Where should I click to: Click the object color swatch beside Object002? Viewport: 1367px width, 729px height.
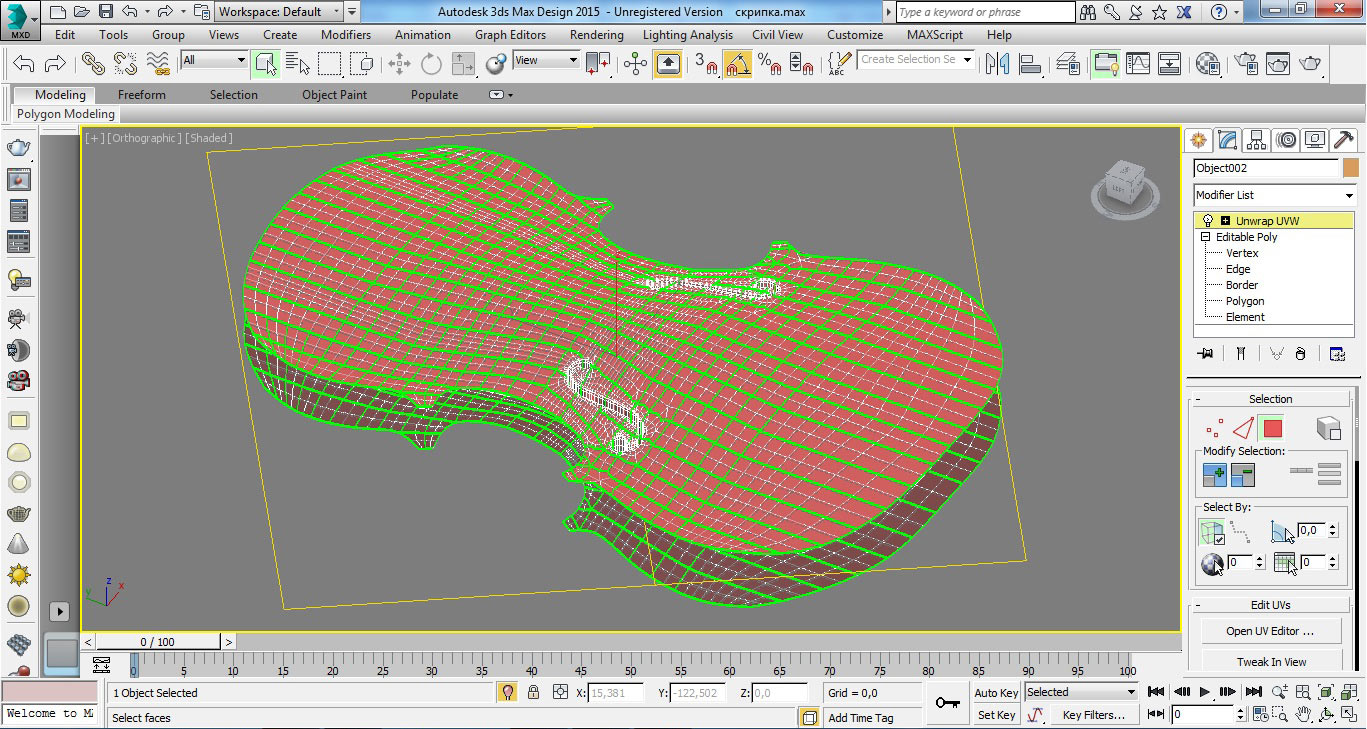point(1351,168)
